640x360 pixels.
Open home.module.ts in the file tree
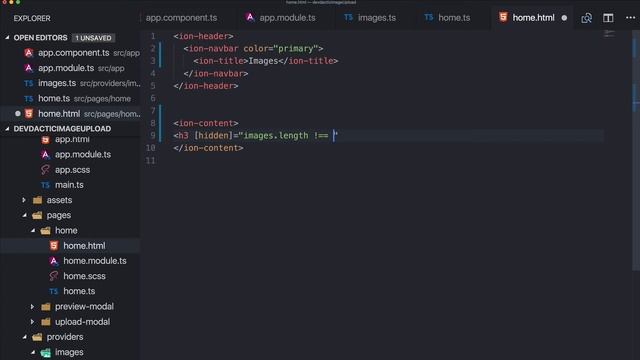click(x=95, y=261)
